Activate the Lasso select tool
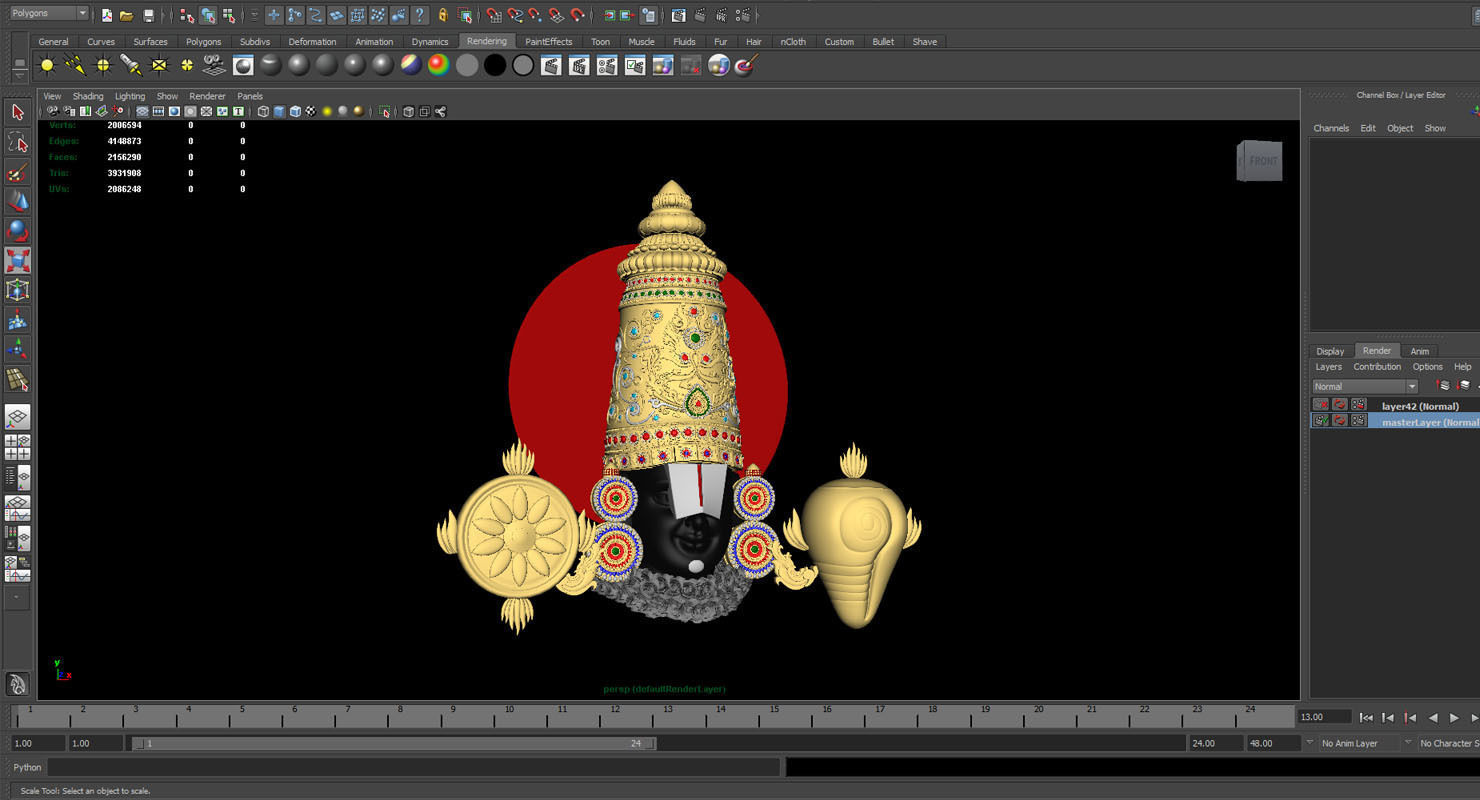 17,142
